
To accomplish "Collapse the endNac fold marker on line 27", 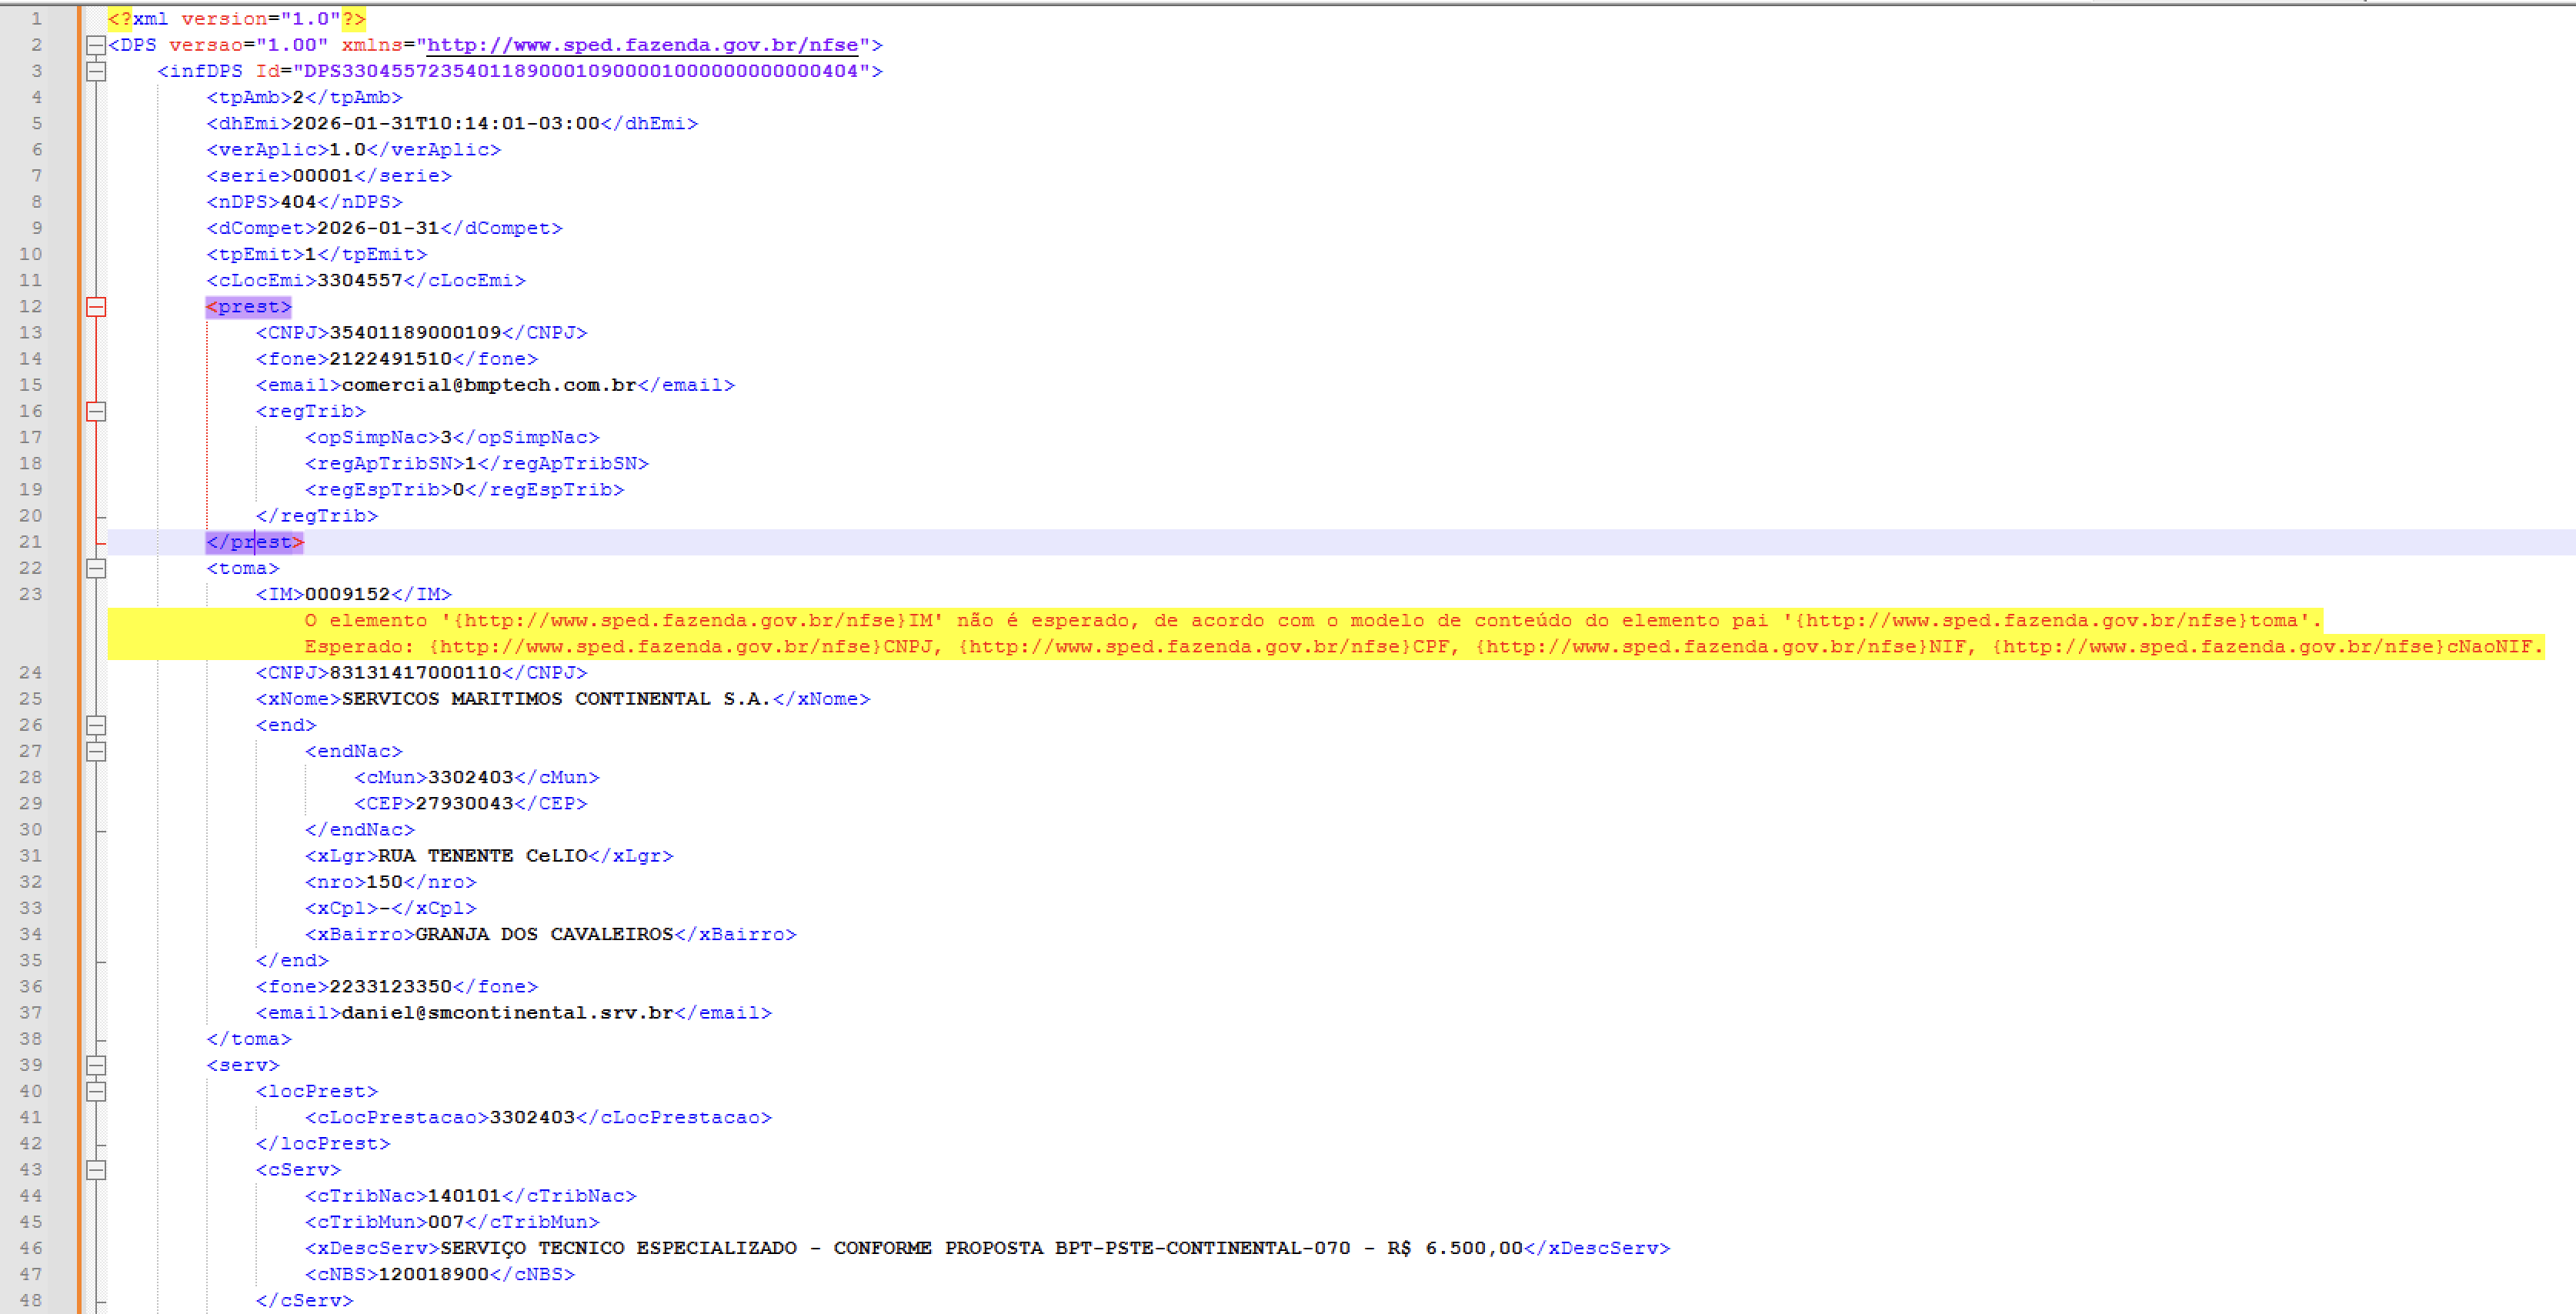I will point(96,751).
